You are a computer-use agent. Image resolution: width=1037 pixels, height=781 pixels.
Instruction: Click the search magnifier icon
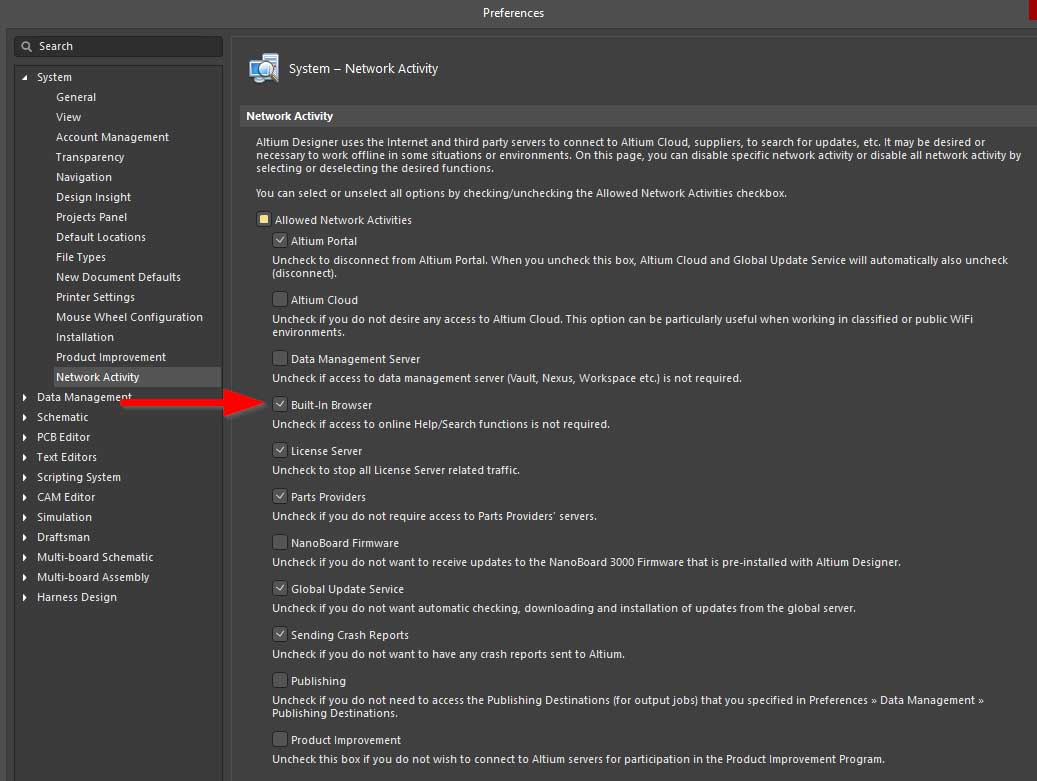tap(27, 47)
